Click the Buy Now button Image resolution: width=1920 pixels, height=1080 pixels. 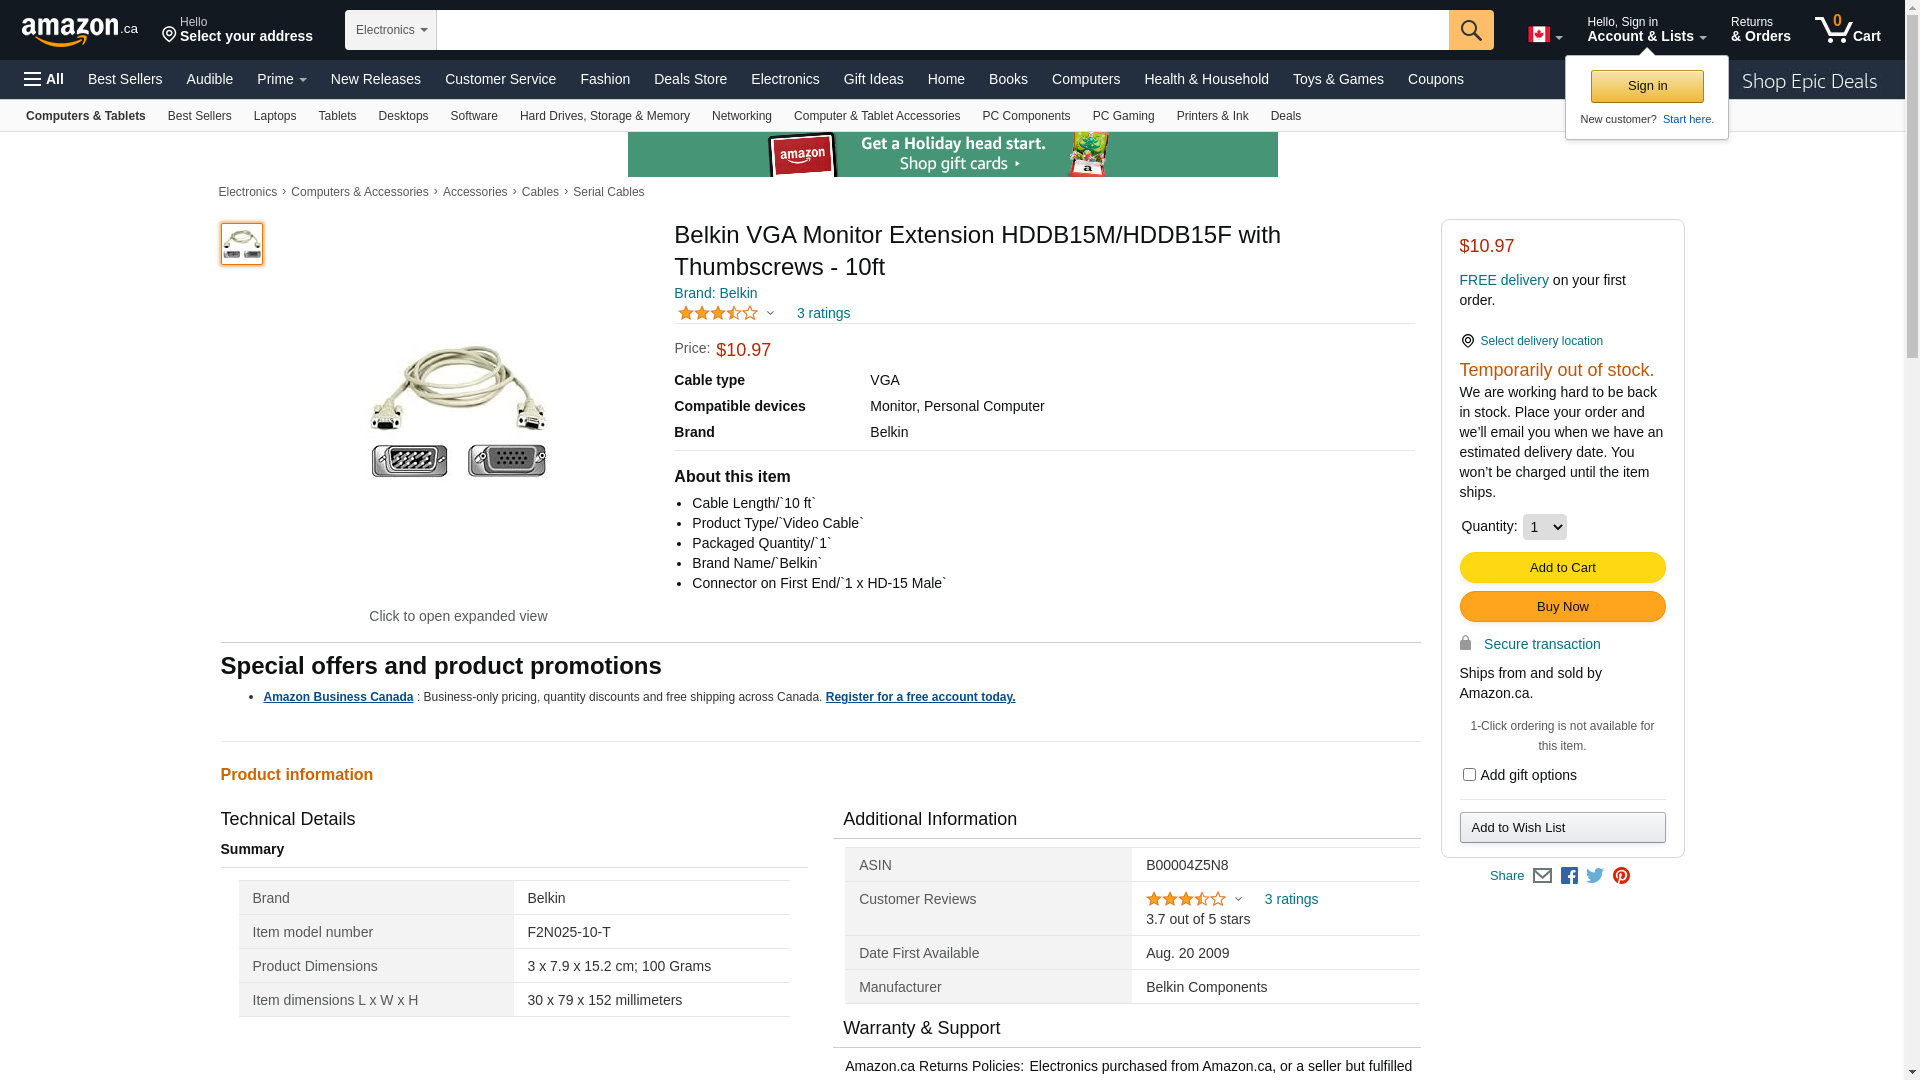pyautogui.click(x=1562, y=607)
